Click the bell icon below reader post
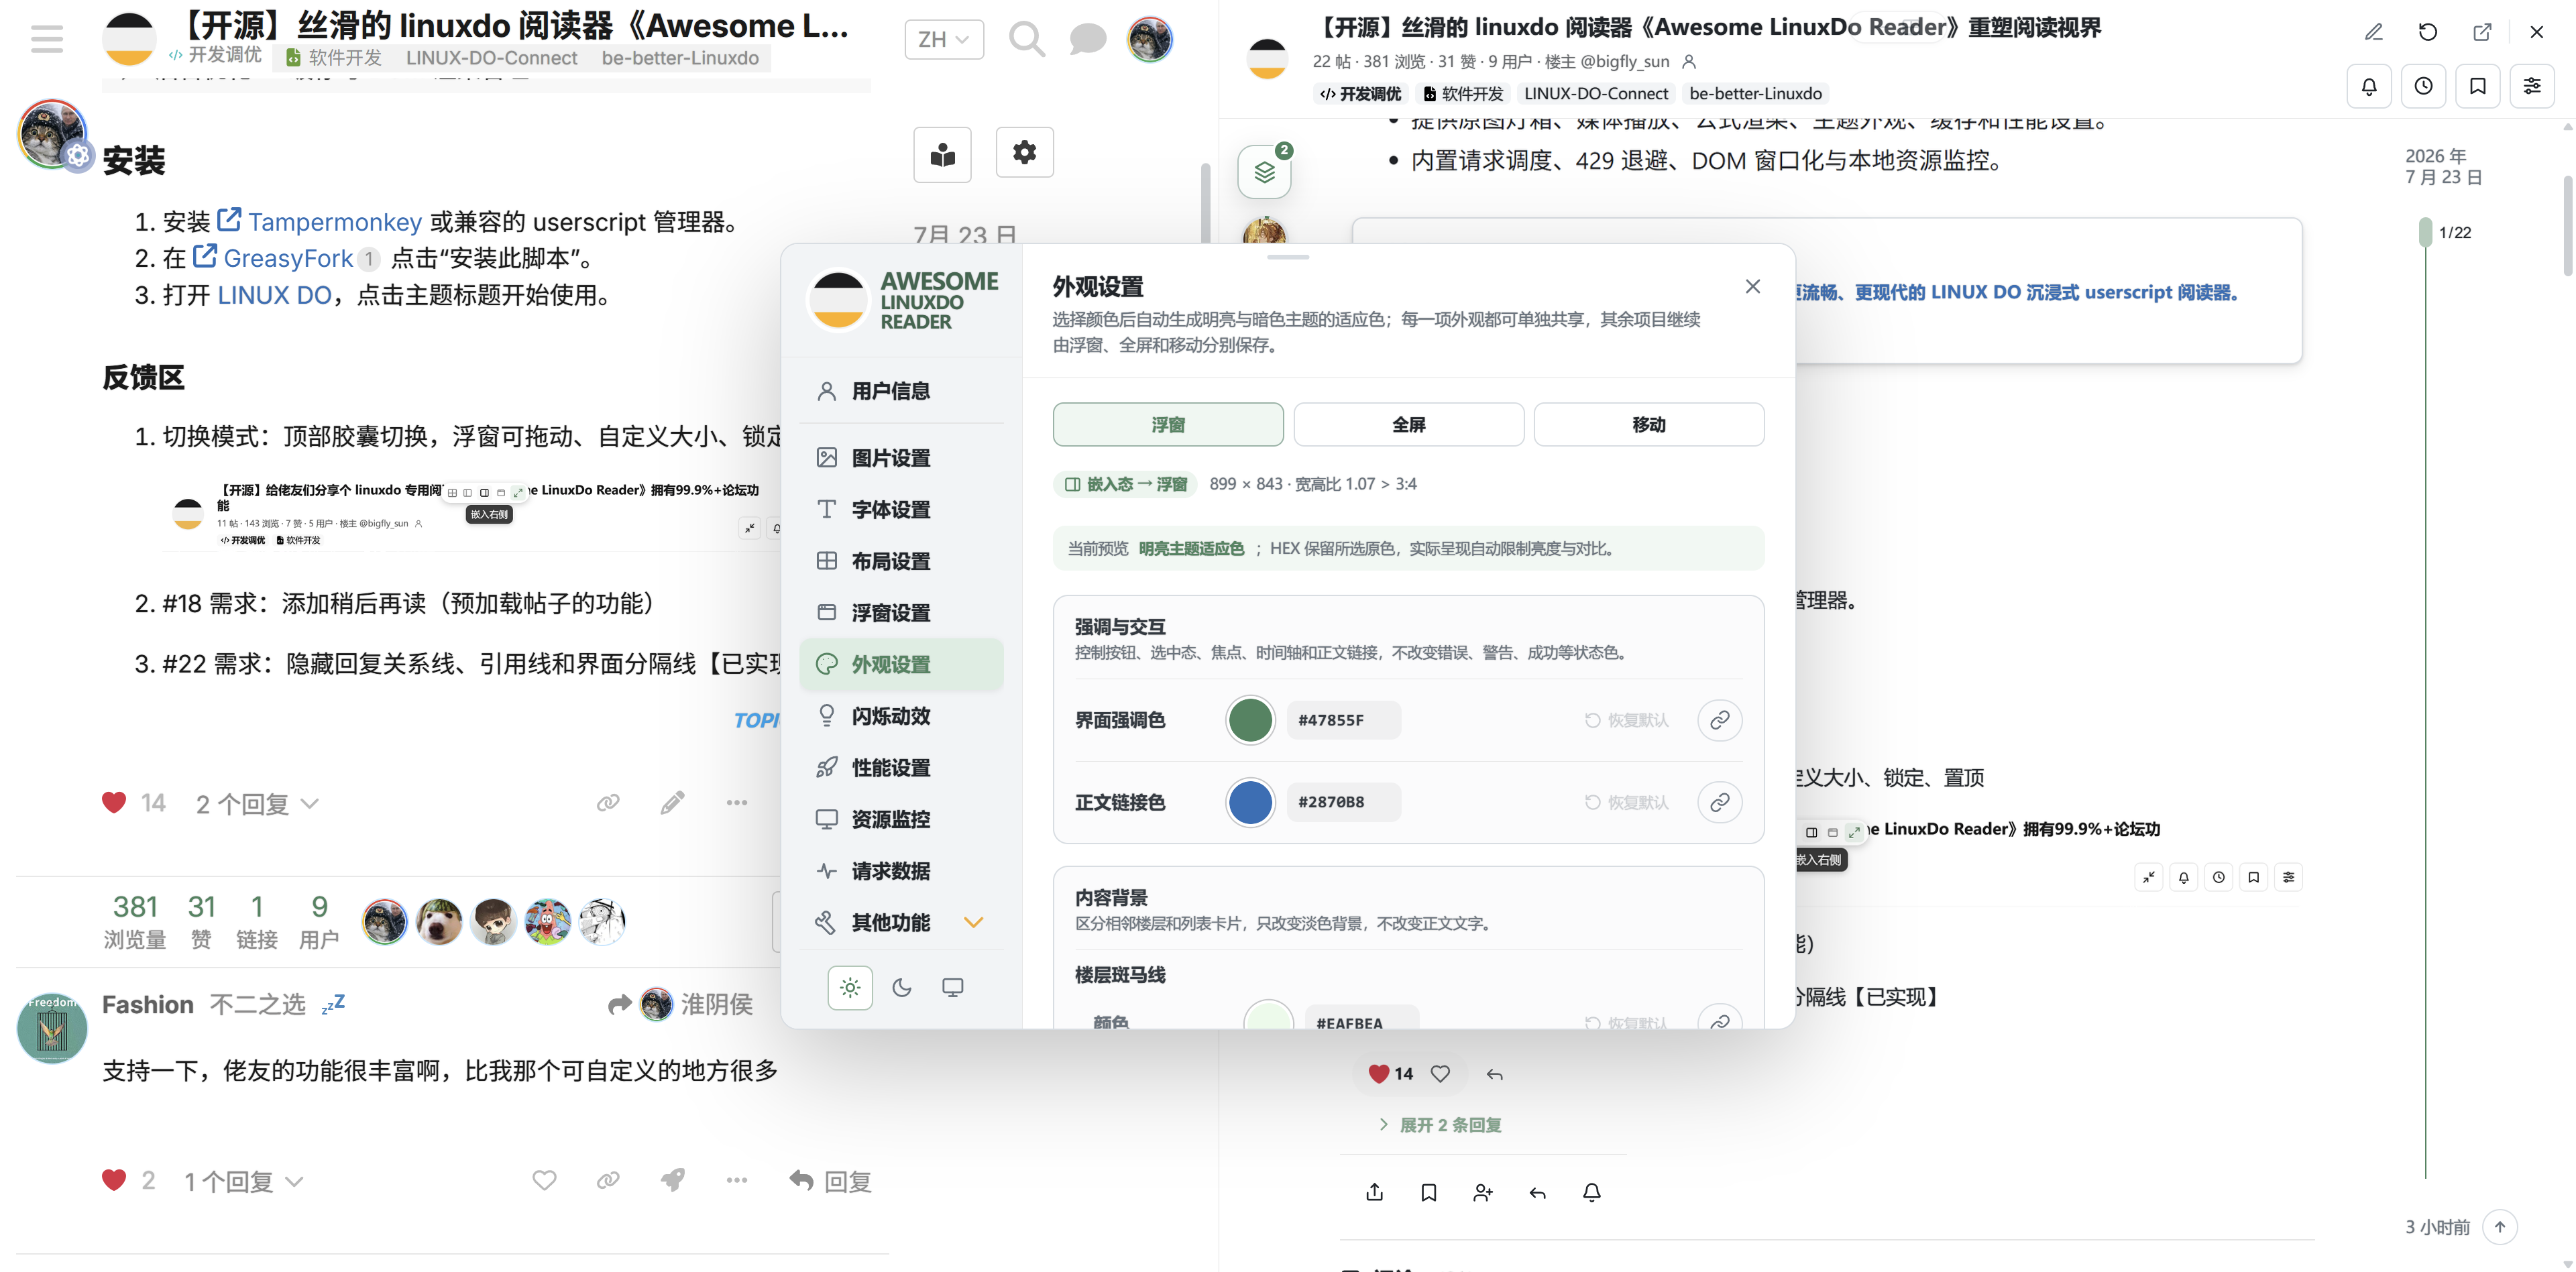The image size is (2576, 1272). [1592, 1192]
